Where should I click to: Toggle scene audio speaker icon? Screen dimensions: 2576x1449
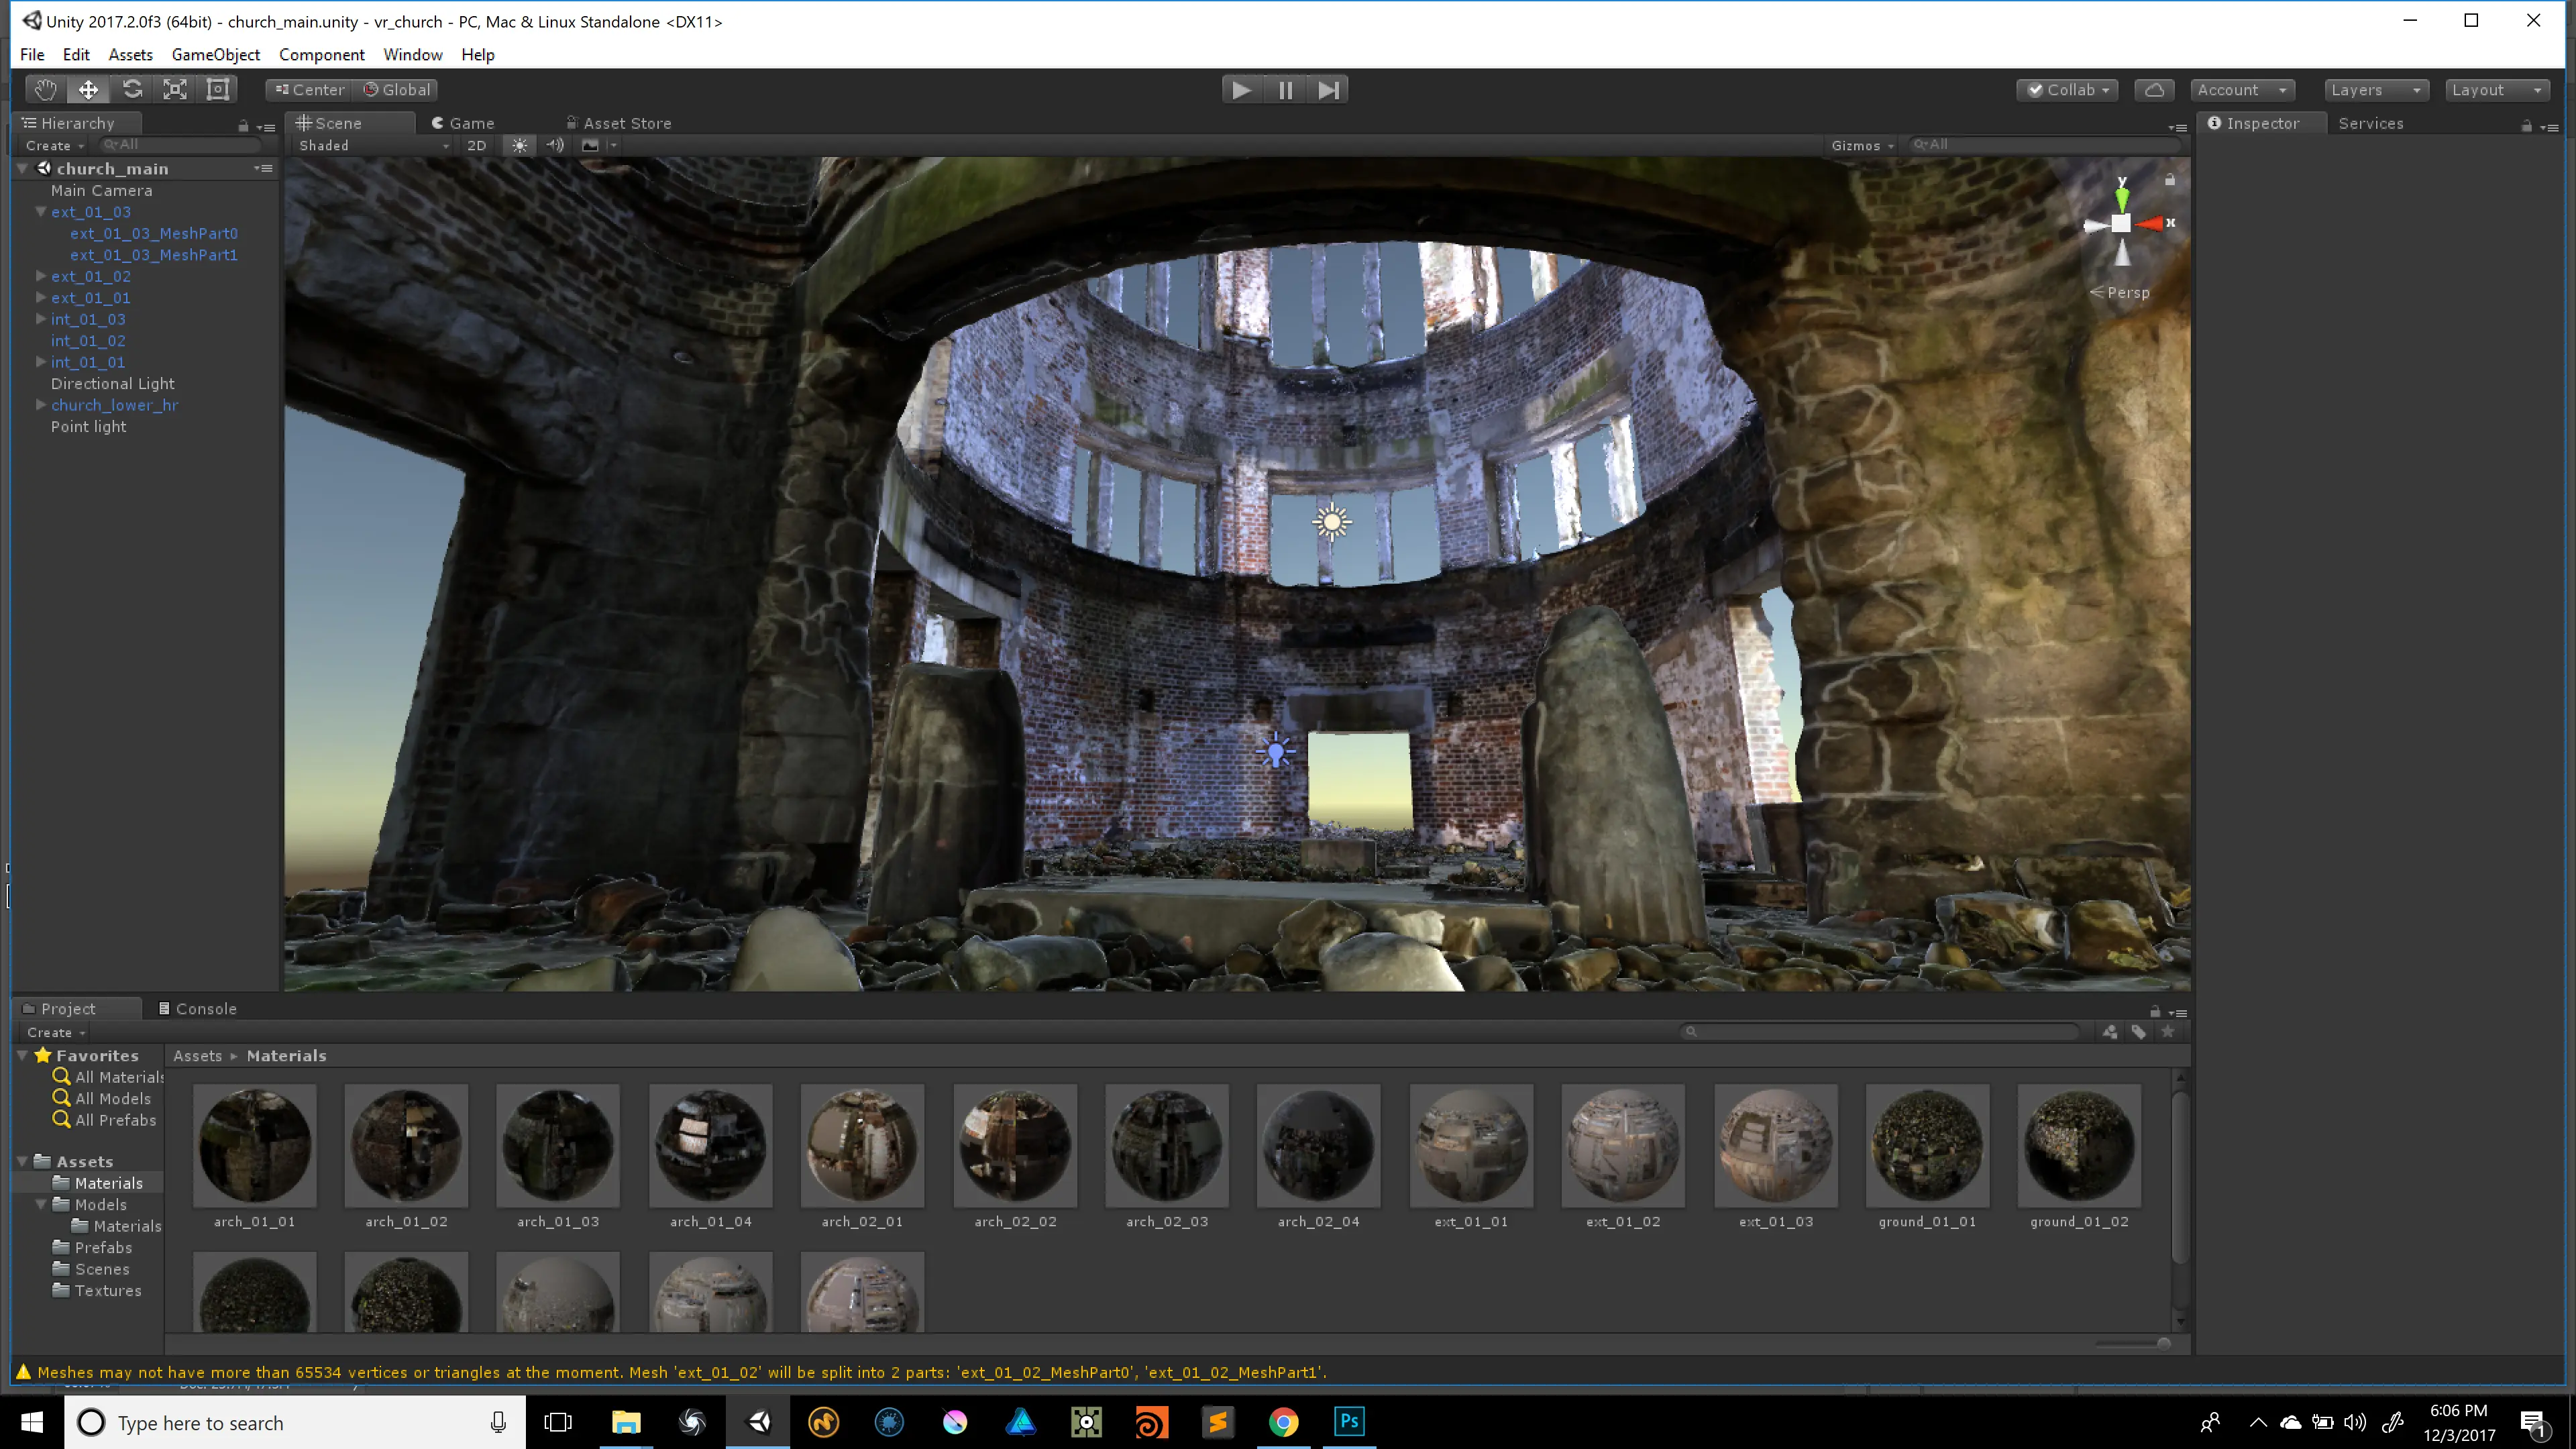tap(555, 145)
